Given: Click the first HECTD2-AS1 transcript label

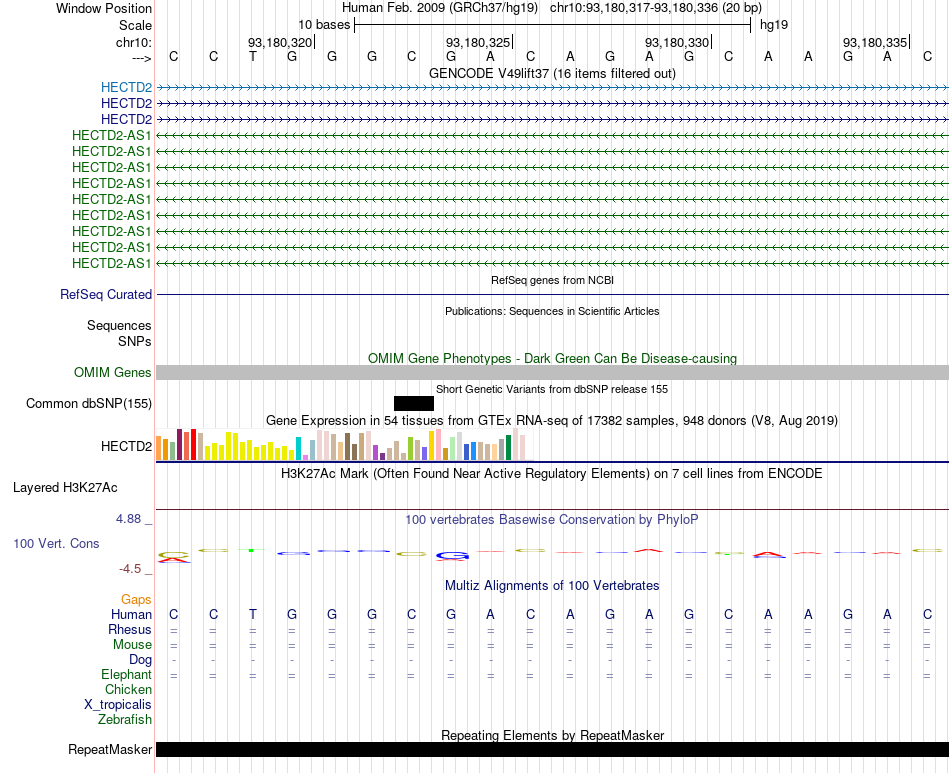Looking at the screenshot, I should click(111, 135).
